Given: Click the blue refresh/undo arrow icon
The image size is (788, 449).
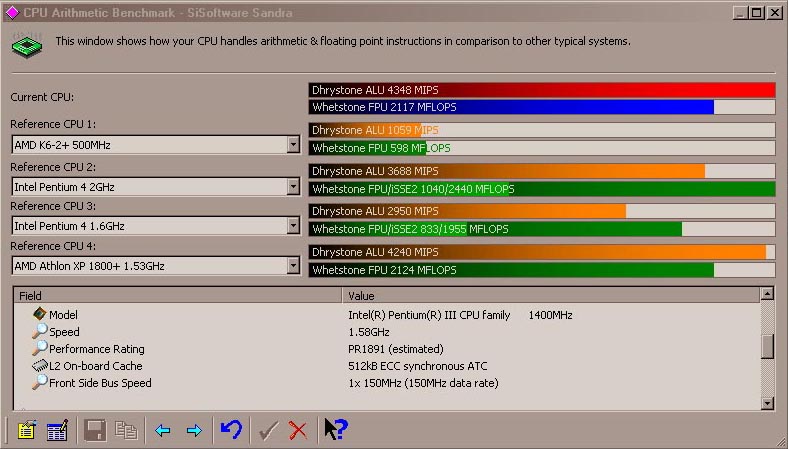Looking at the screenshot, I should 231,429.
